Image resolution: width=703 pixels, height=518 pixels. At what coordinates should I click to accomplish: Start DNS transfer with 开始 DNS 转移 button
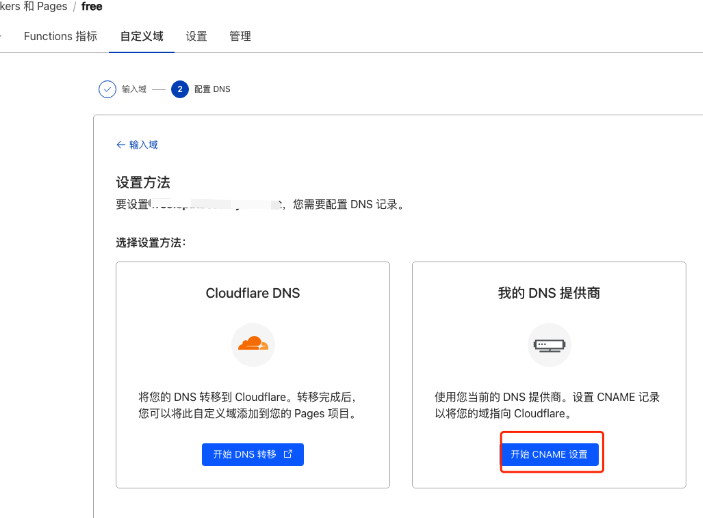click(253, 454)
